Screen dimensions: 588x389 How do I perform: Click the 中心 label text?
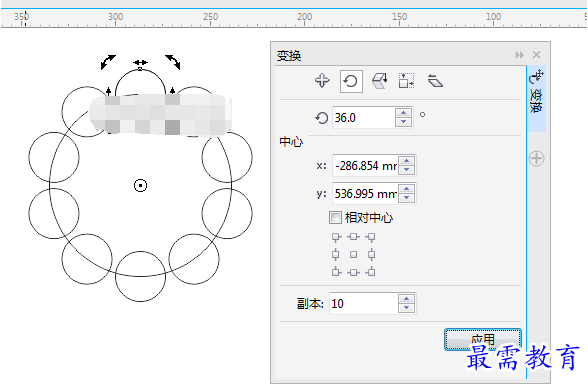point(291,142)
